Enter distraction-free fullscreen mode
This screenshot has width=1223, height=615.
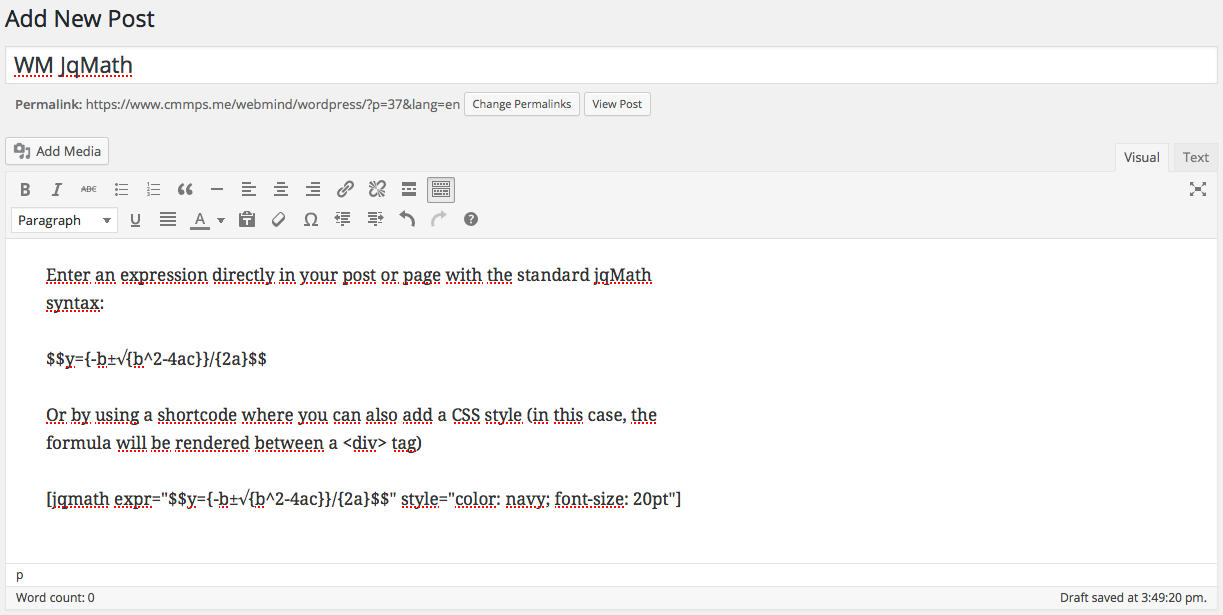[x=1197, y=189]
